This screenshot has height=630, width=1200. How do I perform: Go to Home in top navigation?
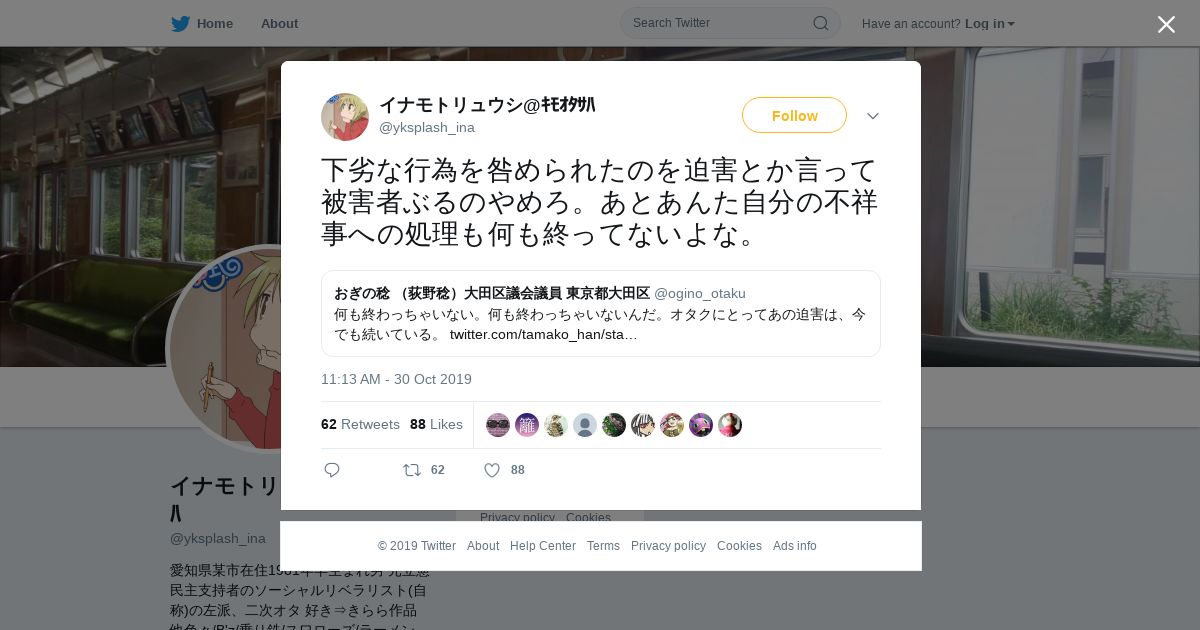tap(215, 23)
